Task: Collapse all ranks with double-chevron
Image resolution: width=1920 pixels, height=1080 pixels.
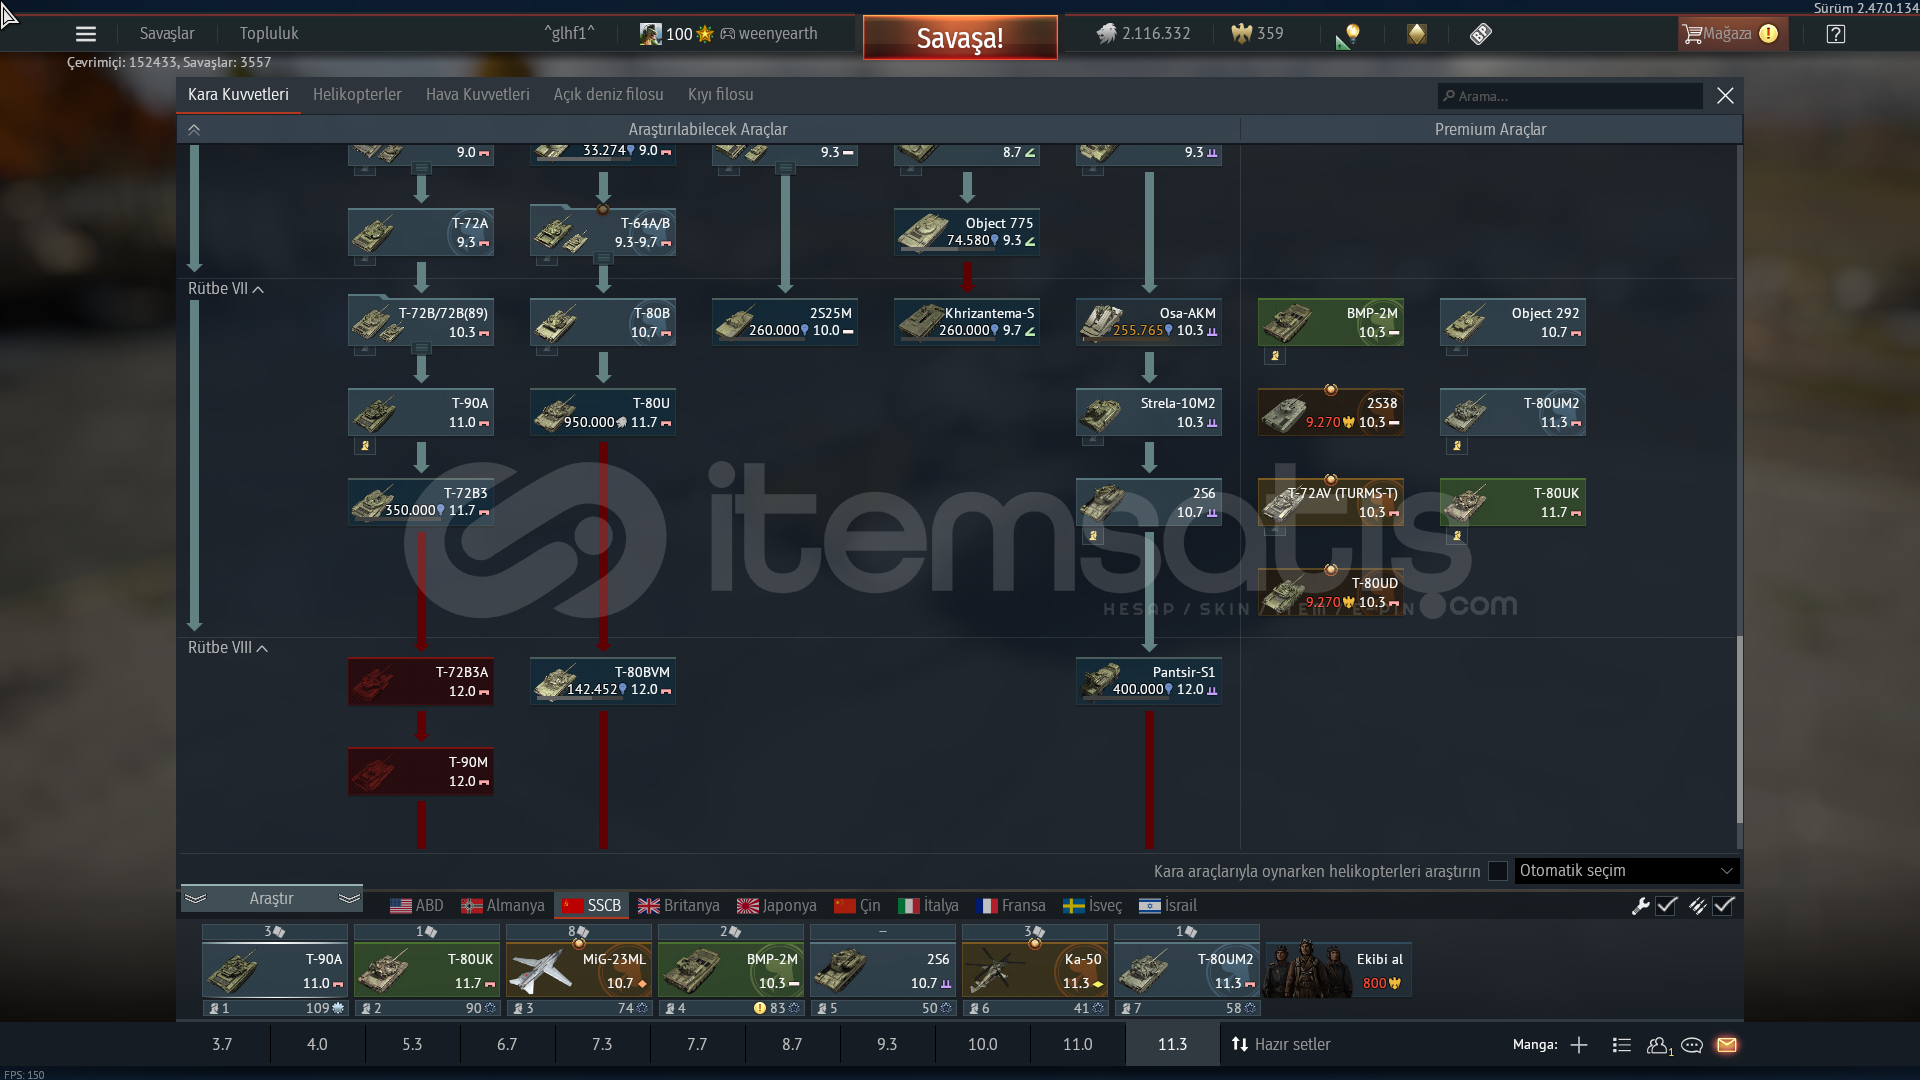Action: click(194, 130)
